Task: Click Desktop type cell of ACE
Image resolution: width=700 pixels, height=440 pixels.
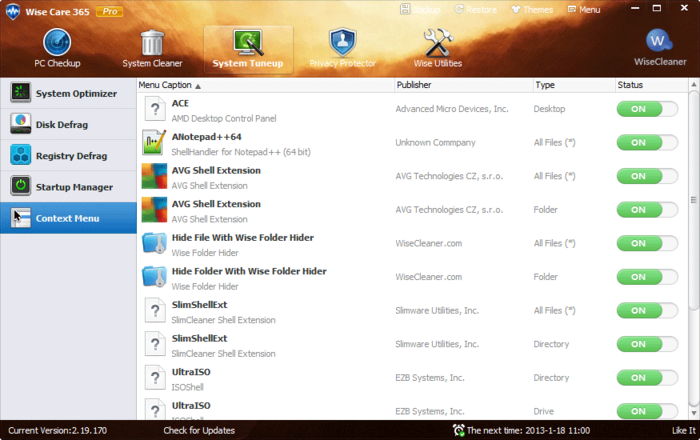Action: coord(549,109)
